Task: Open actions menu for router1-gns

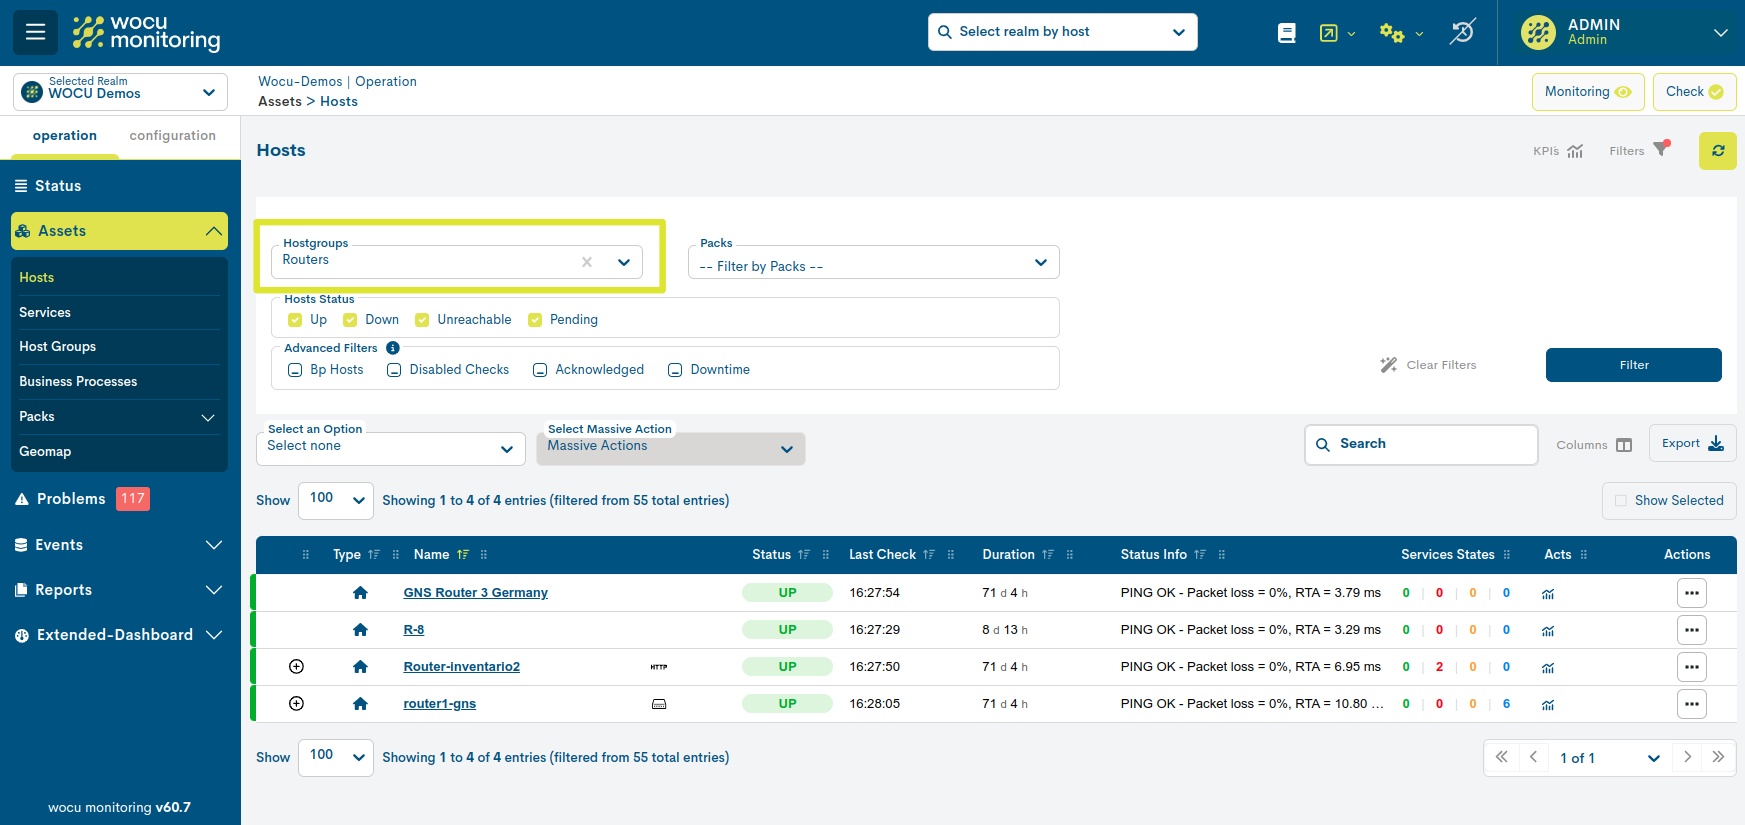Action: 1691,704
